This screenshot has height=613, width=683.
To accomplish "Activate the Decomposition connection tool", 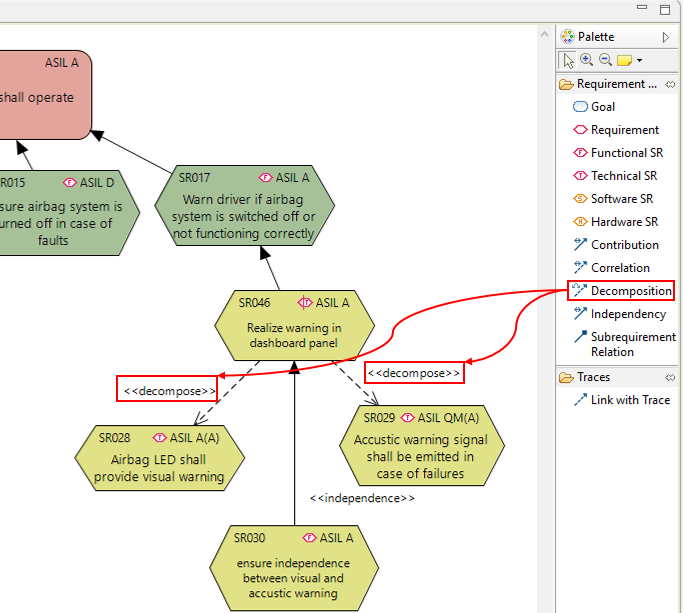I will pos(630,291).
